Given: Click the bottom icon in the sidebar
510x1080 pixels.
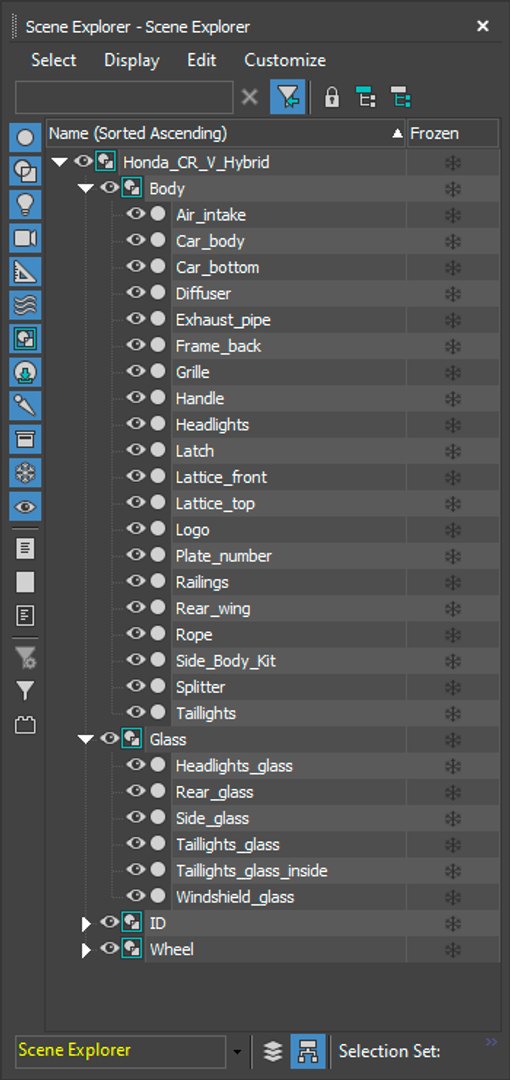Looking at the screenshot, I should (x=26, y=725).
